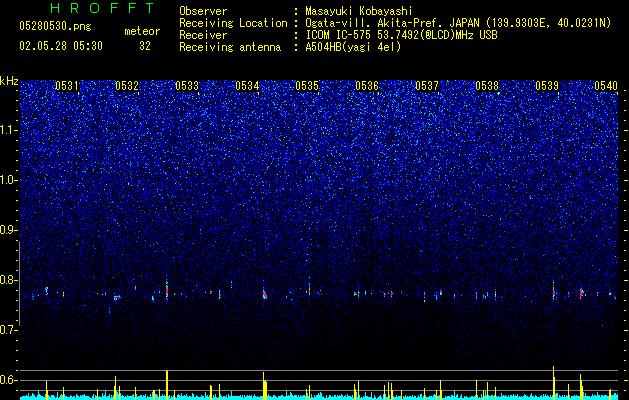
Task: Click the 1.1 kHz axis label
Action: (x=9, y=130)
